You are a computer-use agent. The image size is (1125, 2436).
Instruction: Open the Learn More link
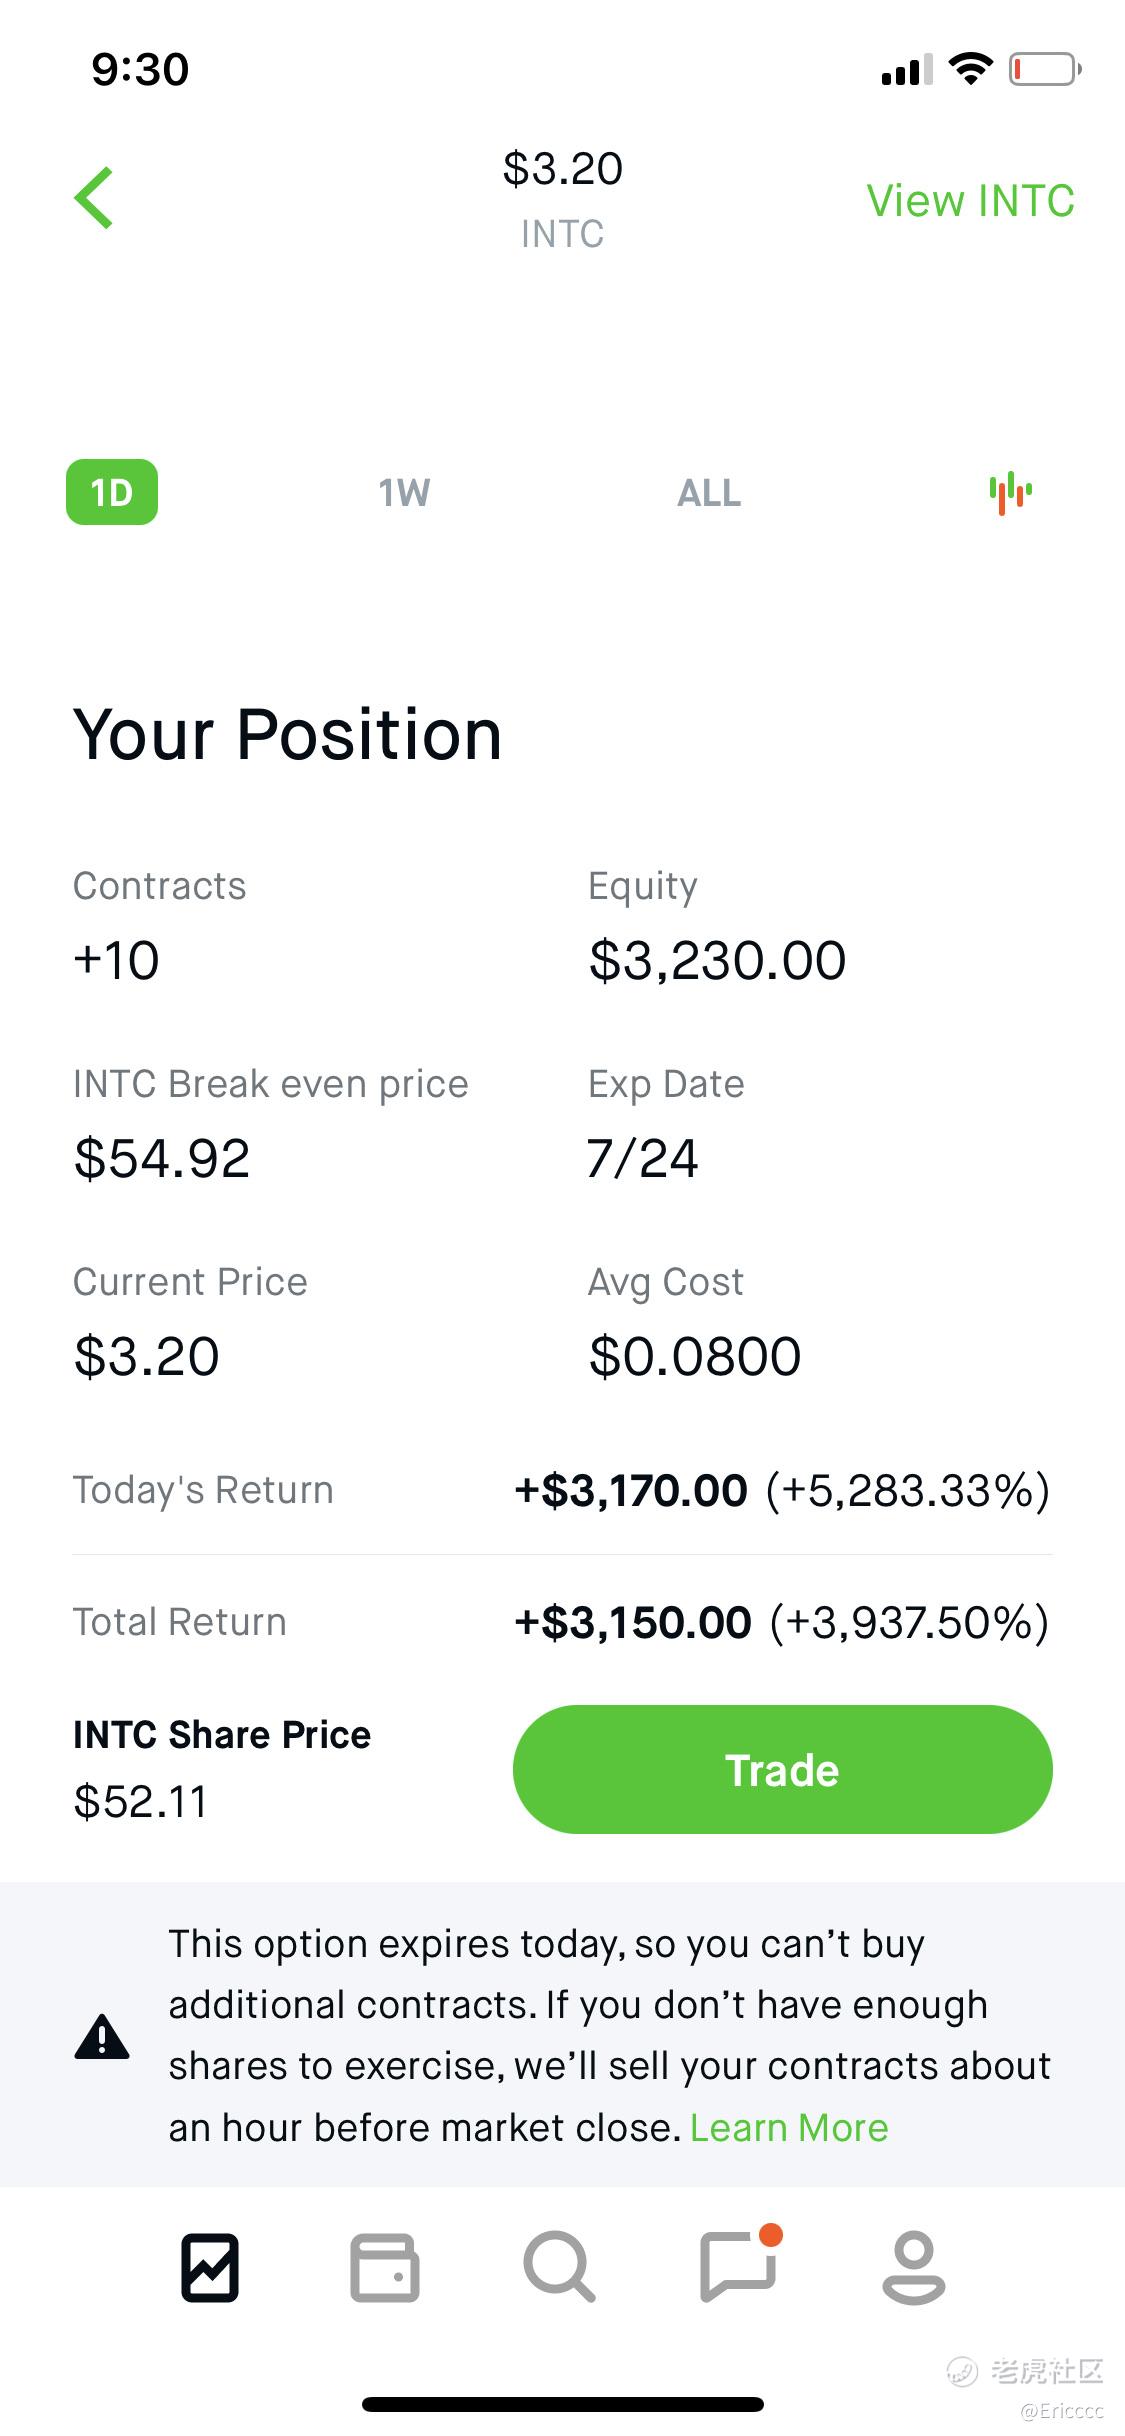point(789,2127)
